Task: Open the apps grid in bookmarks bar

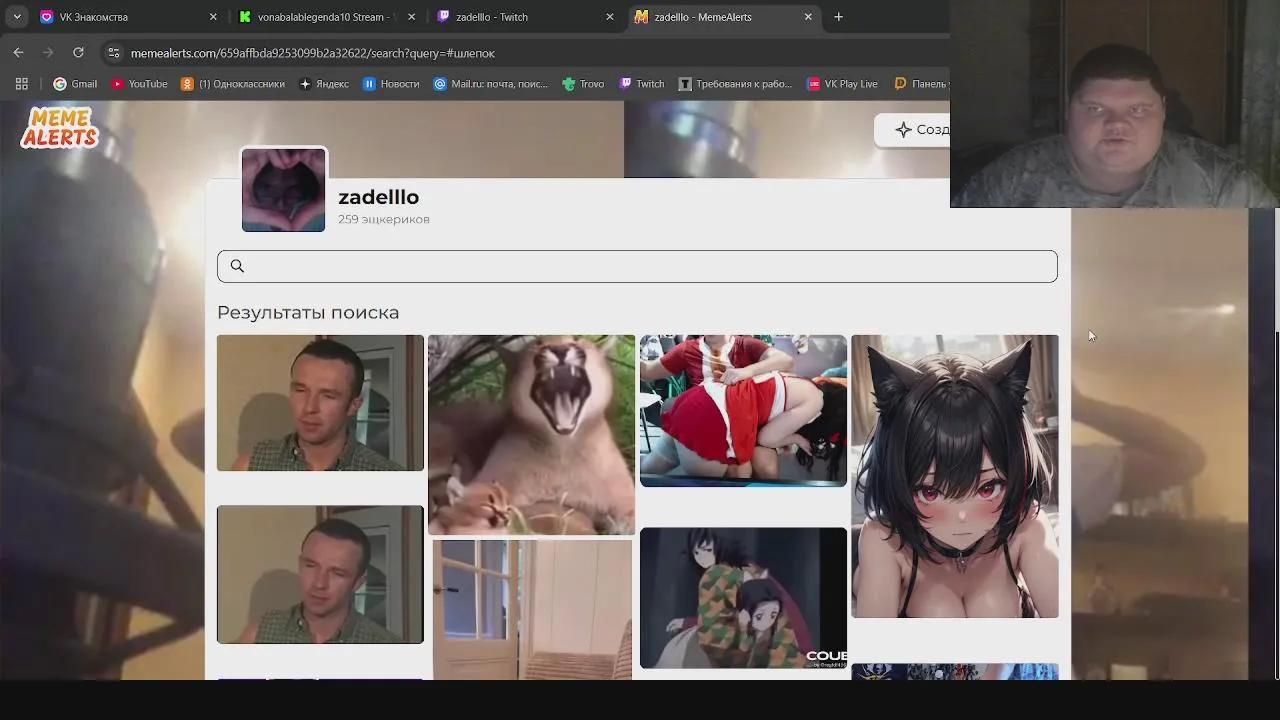Action: point(21,84)
